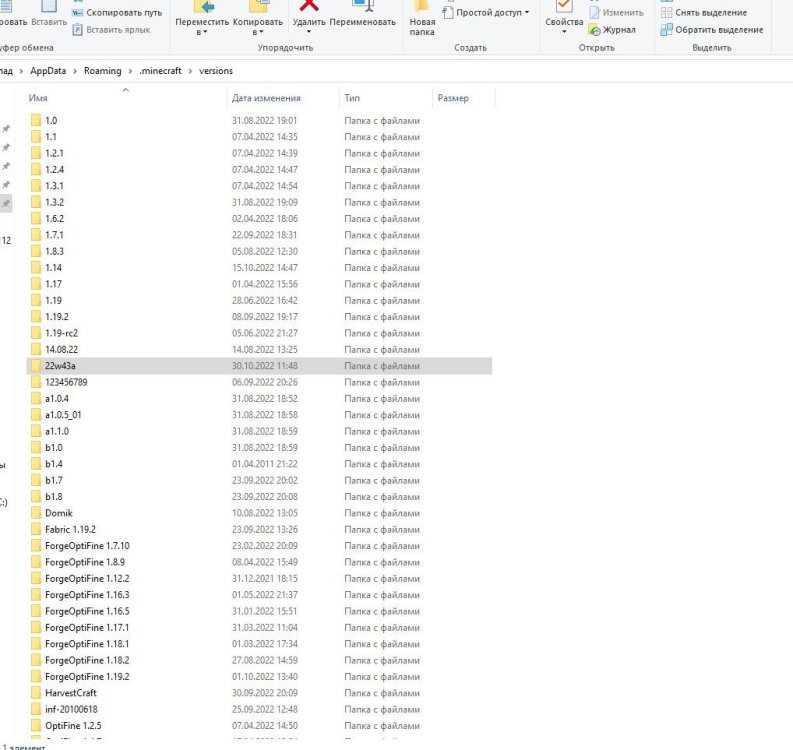This screenshot has width=793, height=750.
Task: Expand the chevron after Roaming breadcrumb
Action: pyautogui.click(x=130, y=71)
